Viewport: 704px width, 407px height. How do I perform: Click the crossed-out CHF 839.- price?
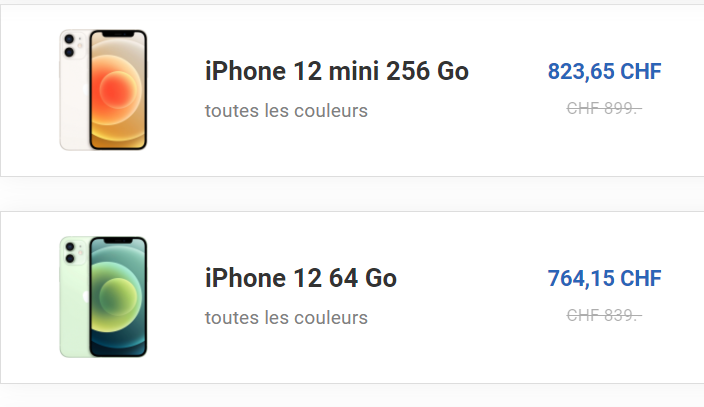(604, 315)
